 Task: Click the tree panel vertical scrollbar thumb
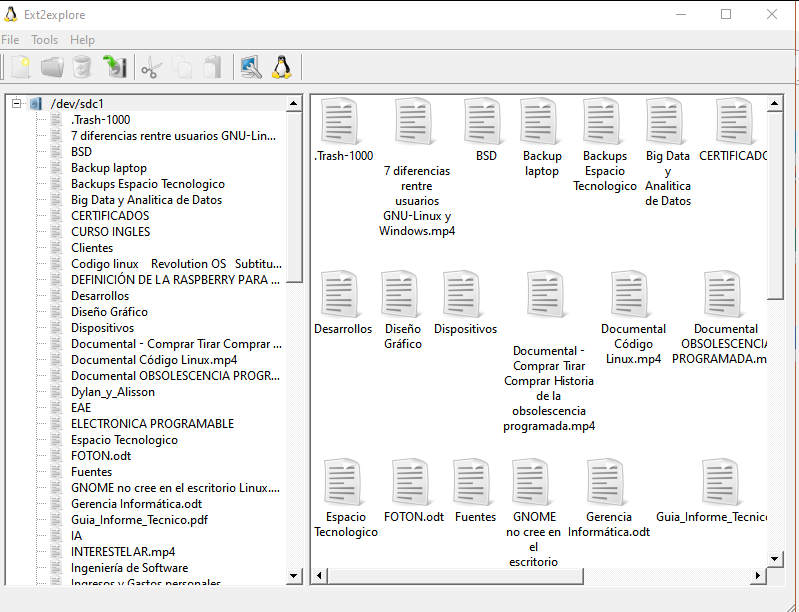[x=294, y=197]
